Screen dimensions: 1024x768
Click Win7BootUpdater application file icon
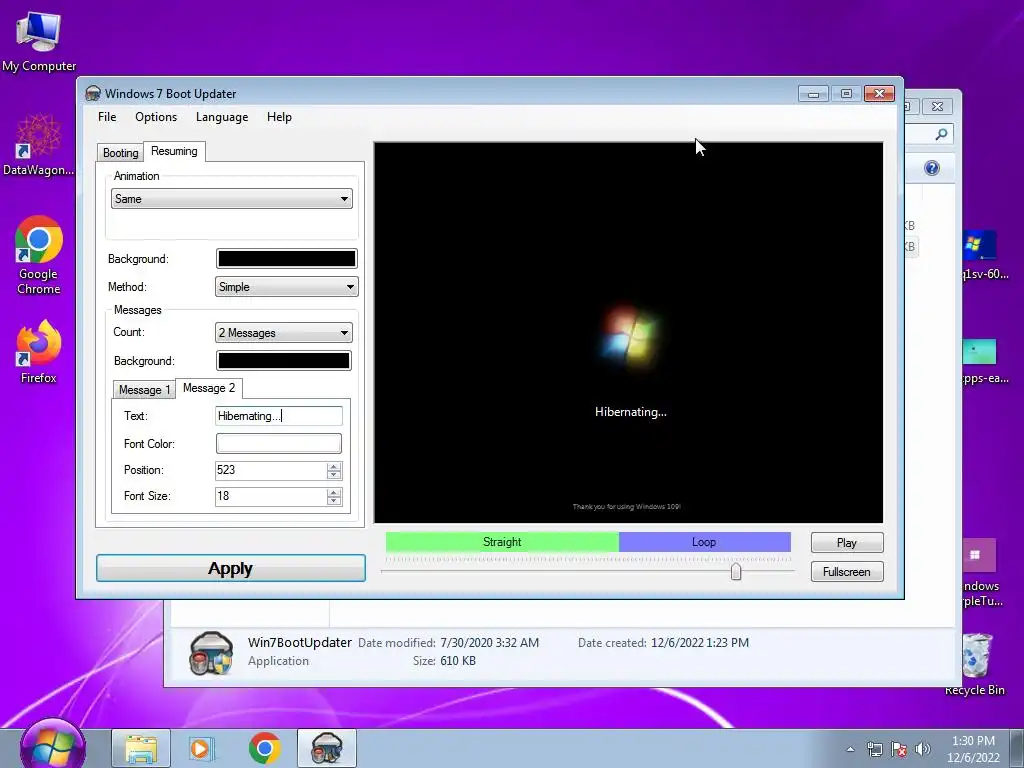(x=210, y=652)
